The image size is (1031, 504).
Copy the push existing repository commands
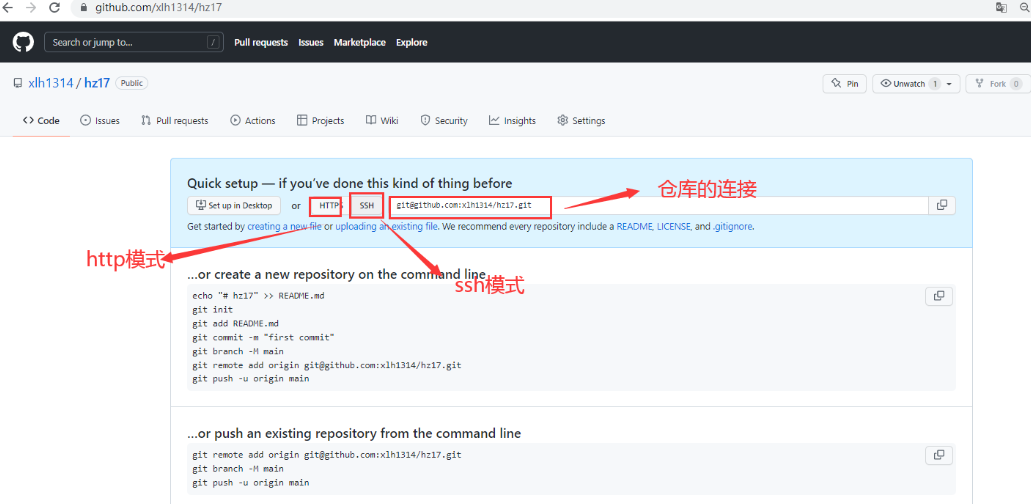pyautogui.click(x=939, y=455)
